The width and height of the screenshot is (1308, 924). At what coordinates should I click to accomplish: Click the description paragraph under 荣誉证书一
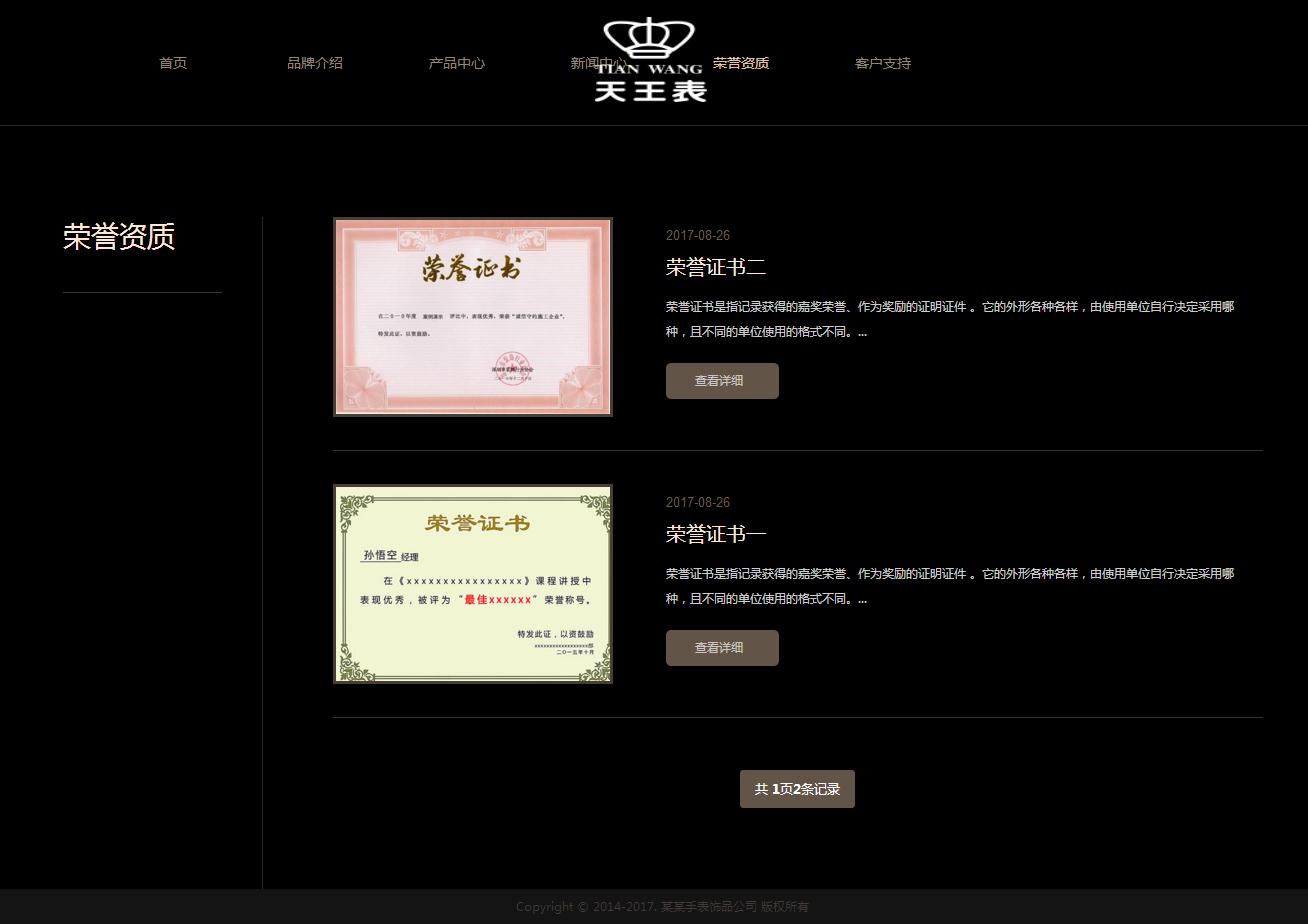click(x=949, y=586)
